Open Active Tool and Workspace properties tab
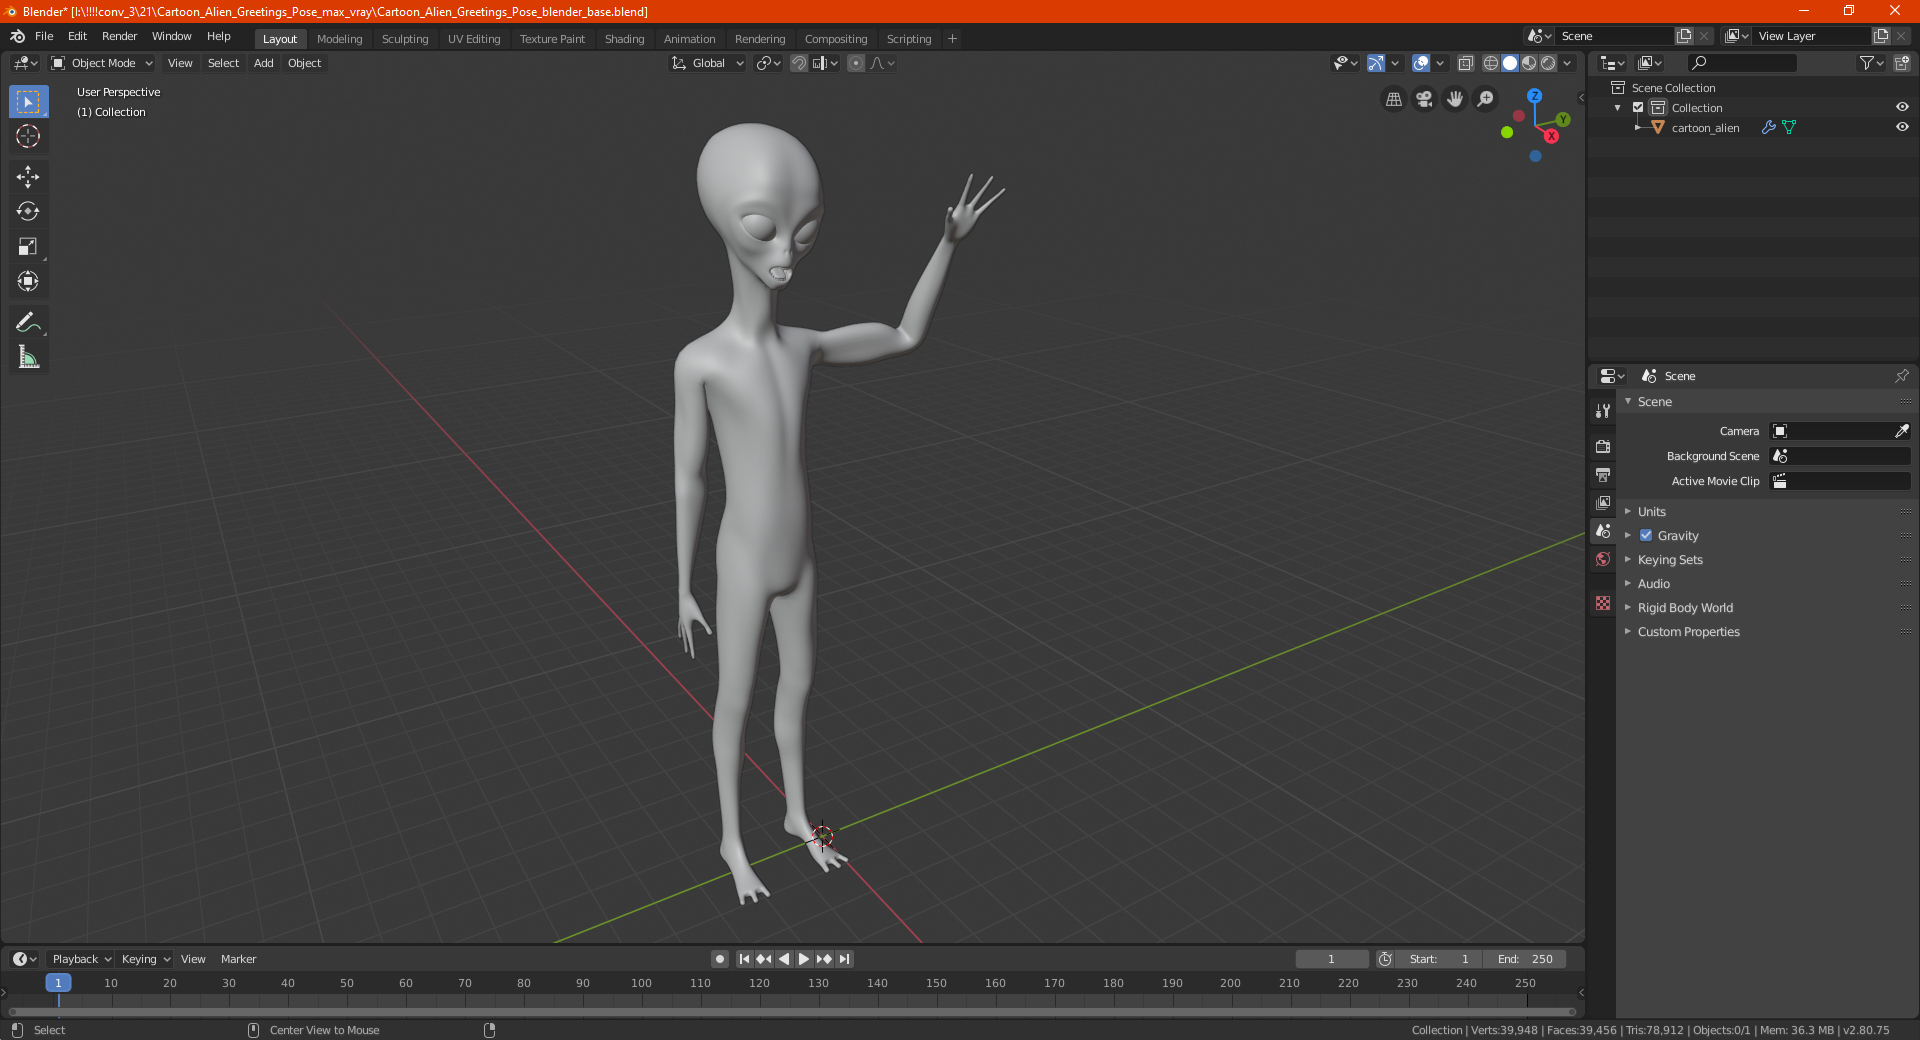Screen dimensions: 1920x1040 pos(1603,410)
